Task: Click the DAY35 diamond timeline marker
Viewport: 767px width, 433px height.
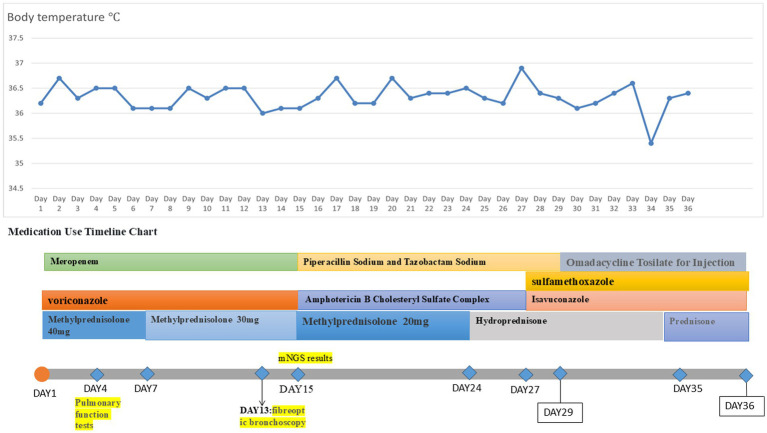Action: point(679,375)
